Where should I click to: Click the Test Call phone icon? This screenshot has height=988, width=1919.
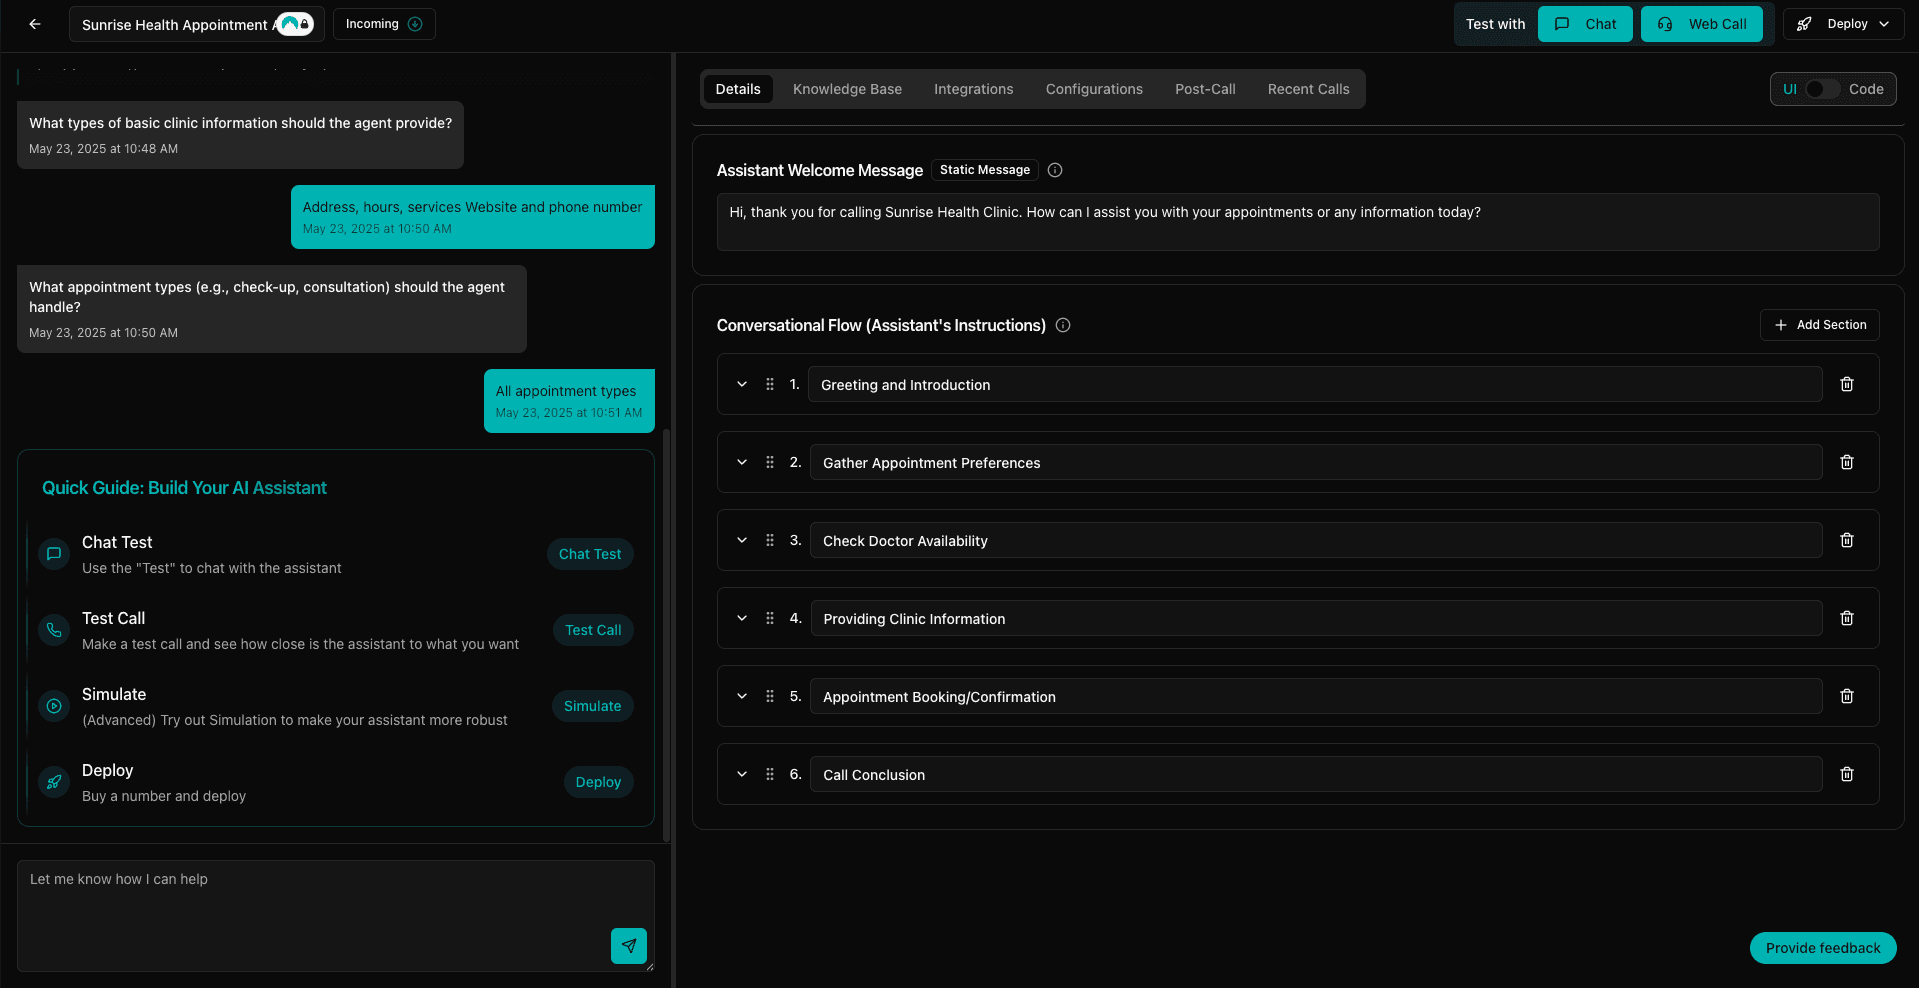click(53, 630)
